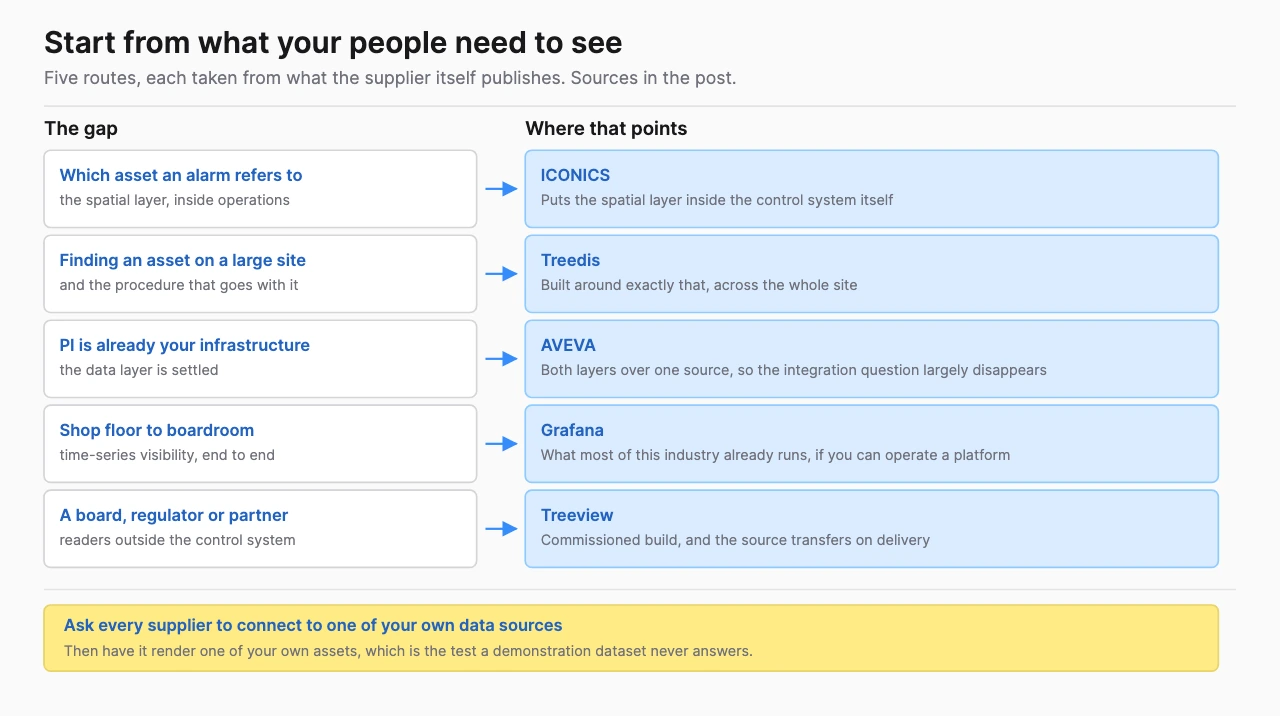Pick "A board, regulator or partner" title
The image size is (1280, 716).
pyautogui.click(x=174, y=515)
